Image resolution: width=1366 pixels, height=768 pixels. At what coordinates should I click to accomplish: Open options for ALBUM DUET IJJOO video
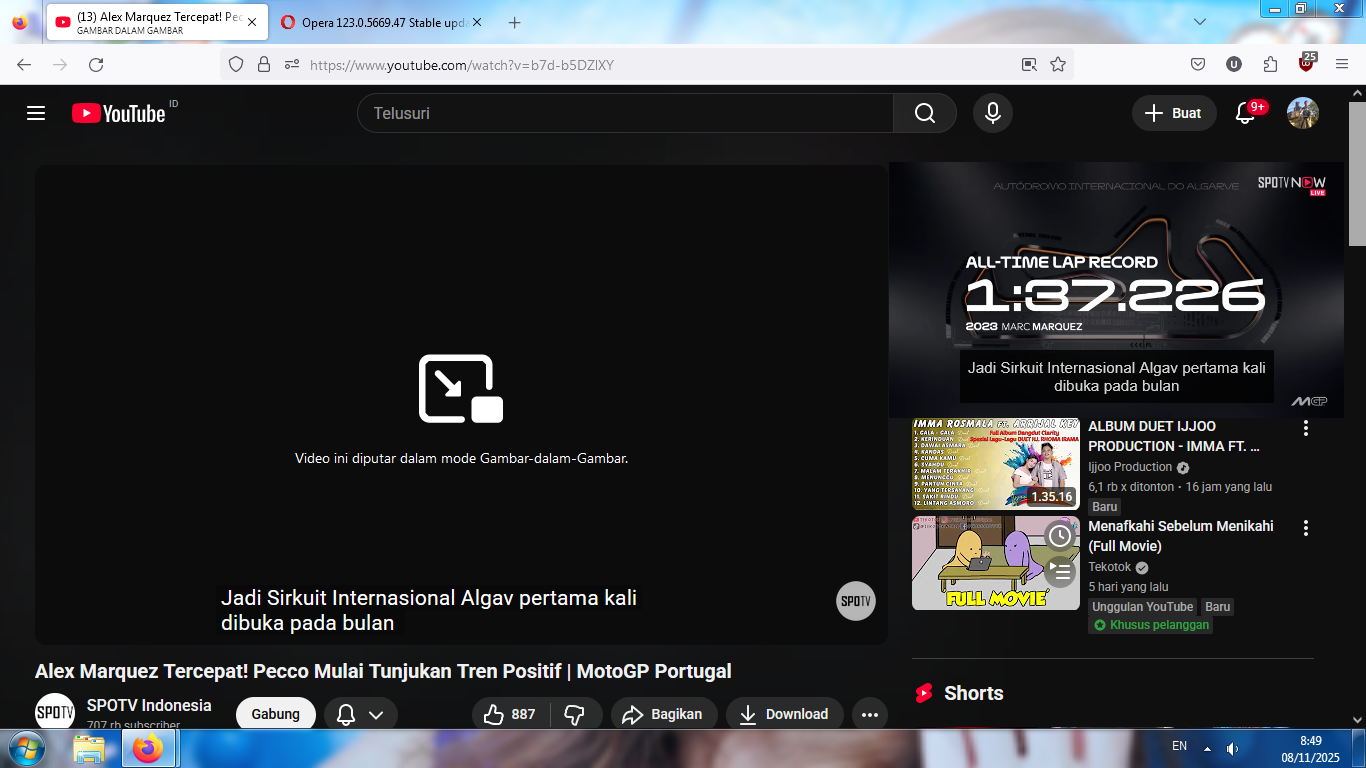1305,428
